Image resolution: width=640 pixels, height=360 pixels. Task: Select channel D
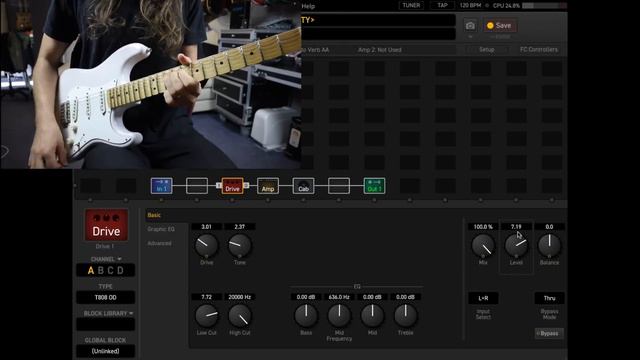[120, 270]
